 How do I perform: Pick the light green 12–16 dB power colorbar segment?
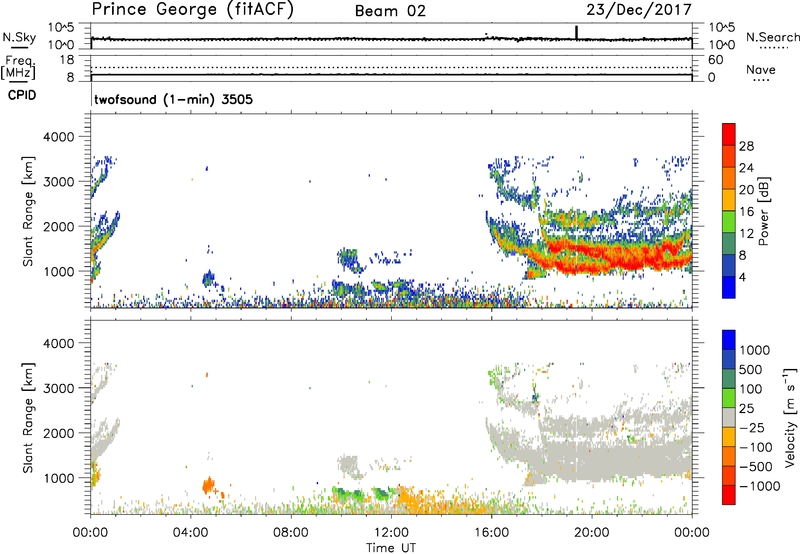tap(729, 222)
